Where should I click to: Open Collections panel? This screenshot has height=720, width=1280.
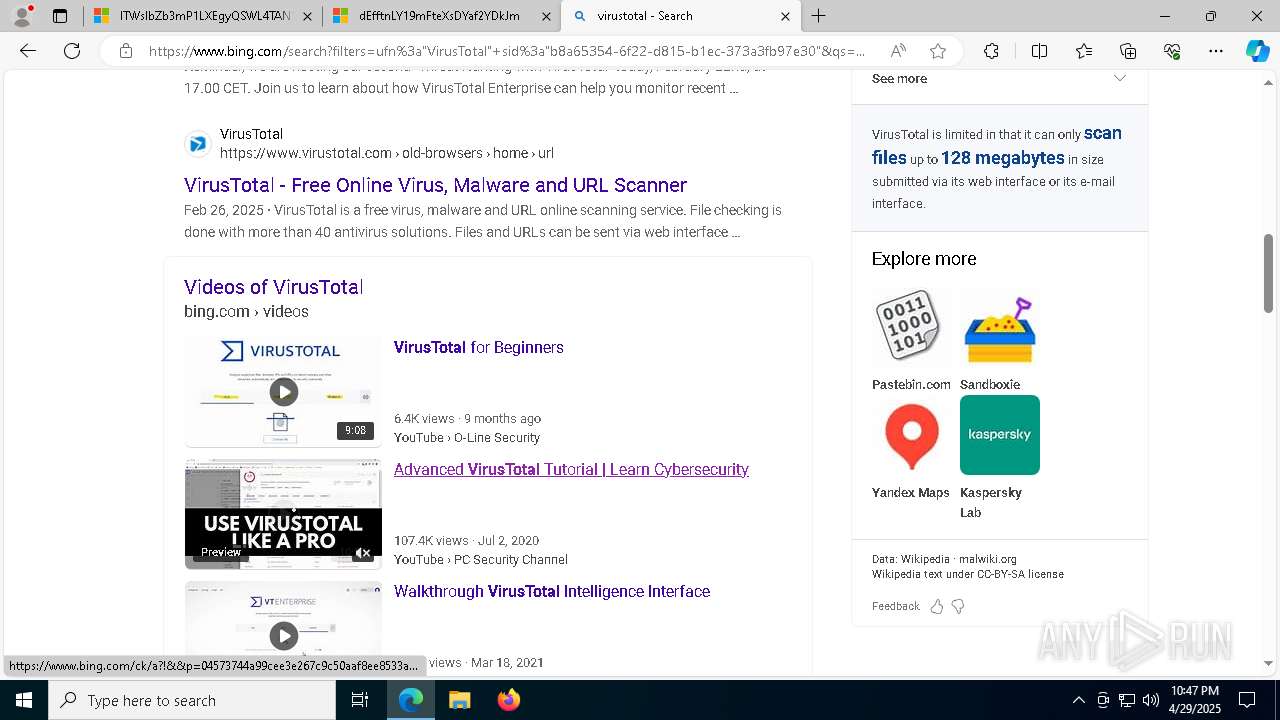pyautogui.click(x=1128, y=51)
